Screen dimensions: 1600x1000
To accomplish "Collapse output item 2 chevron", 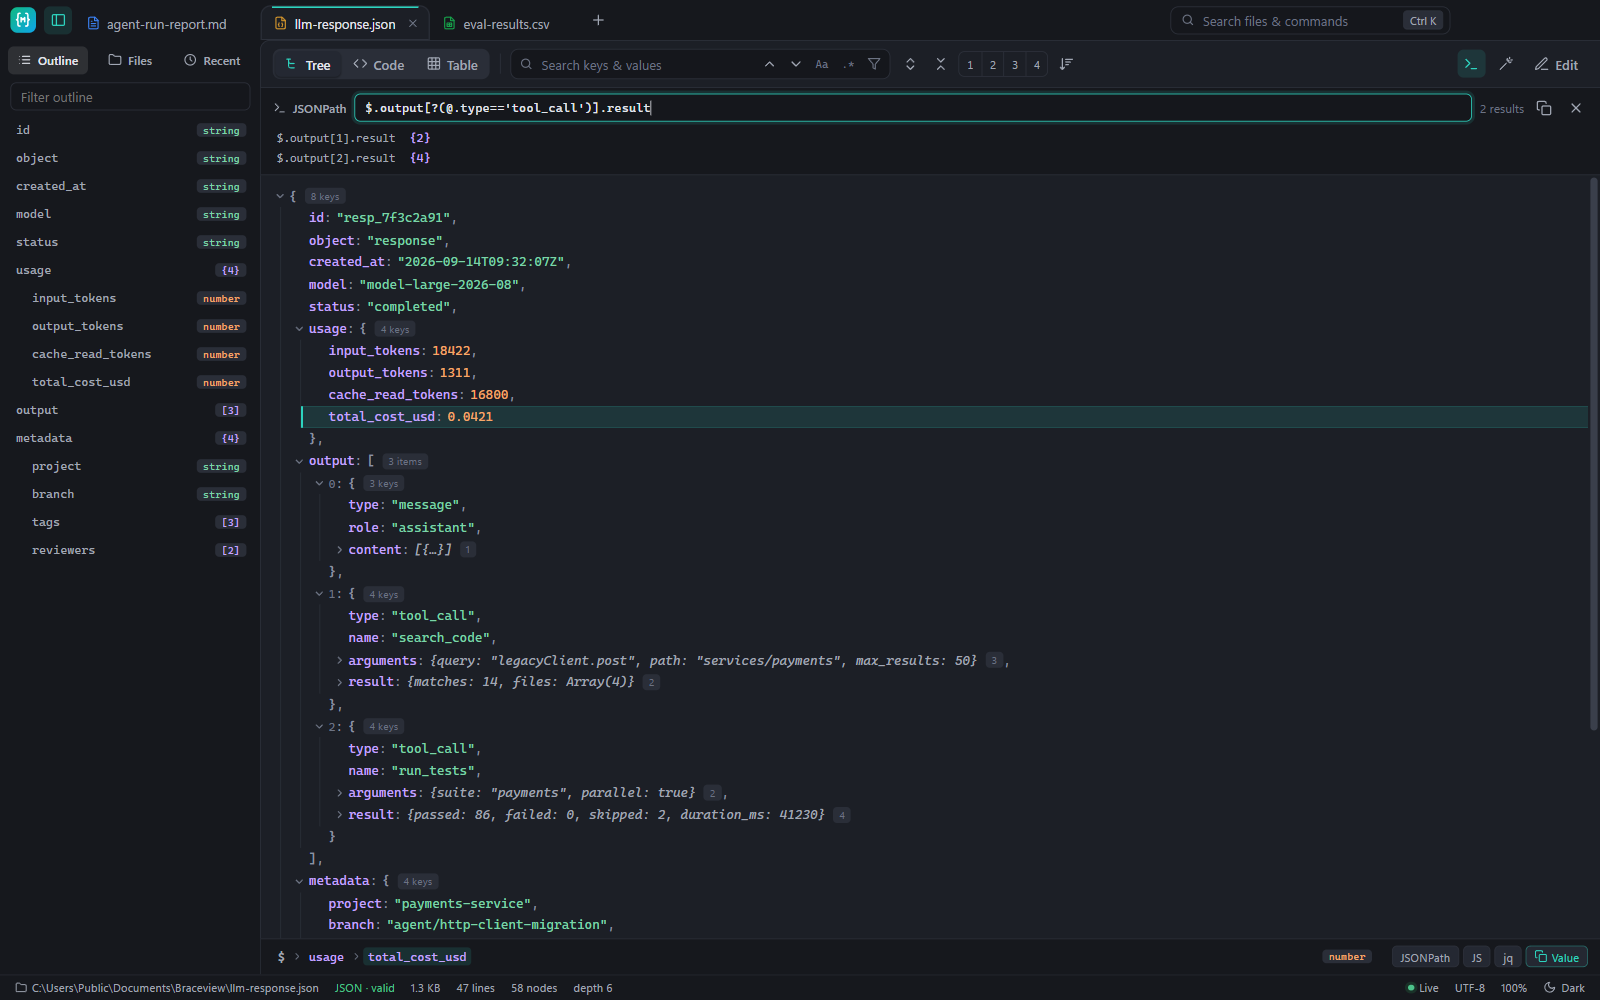I will pyautogui.click(x=319, y=727).
